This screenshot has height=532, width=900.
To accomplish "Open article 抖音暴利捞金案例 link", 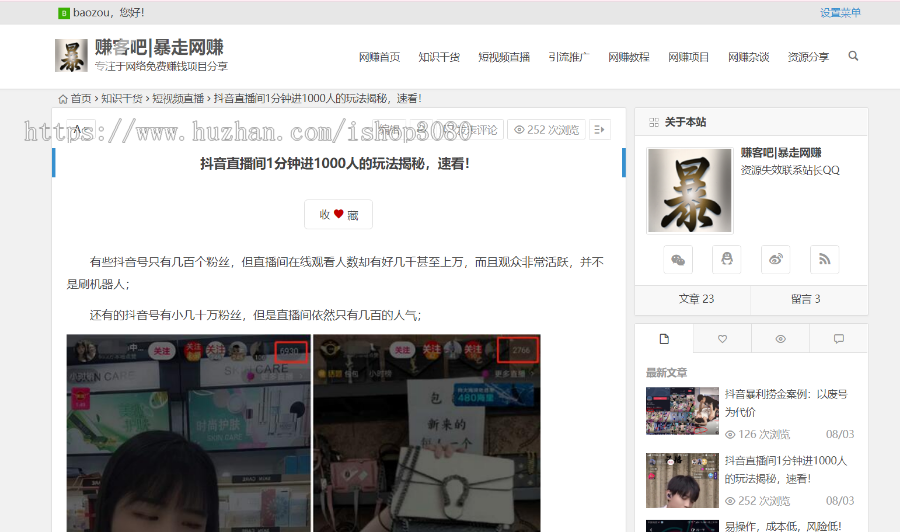I will pos(786,403).
